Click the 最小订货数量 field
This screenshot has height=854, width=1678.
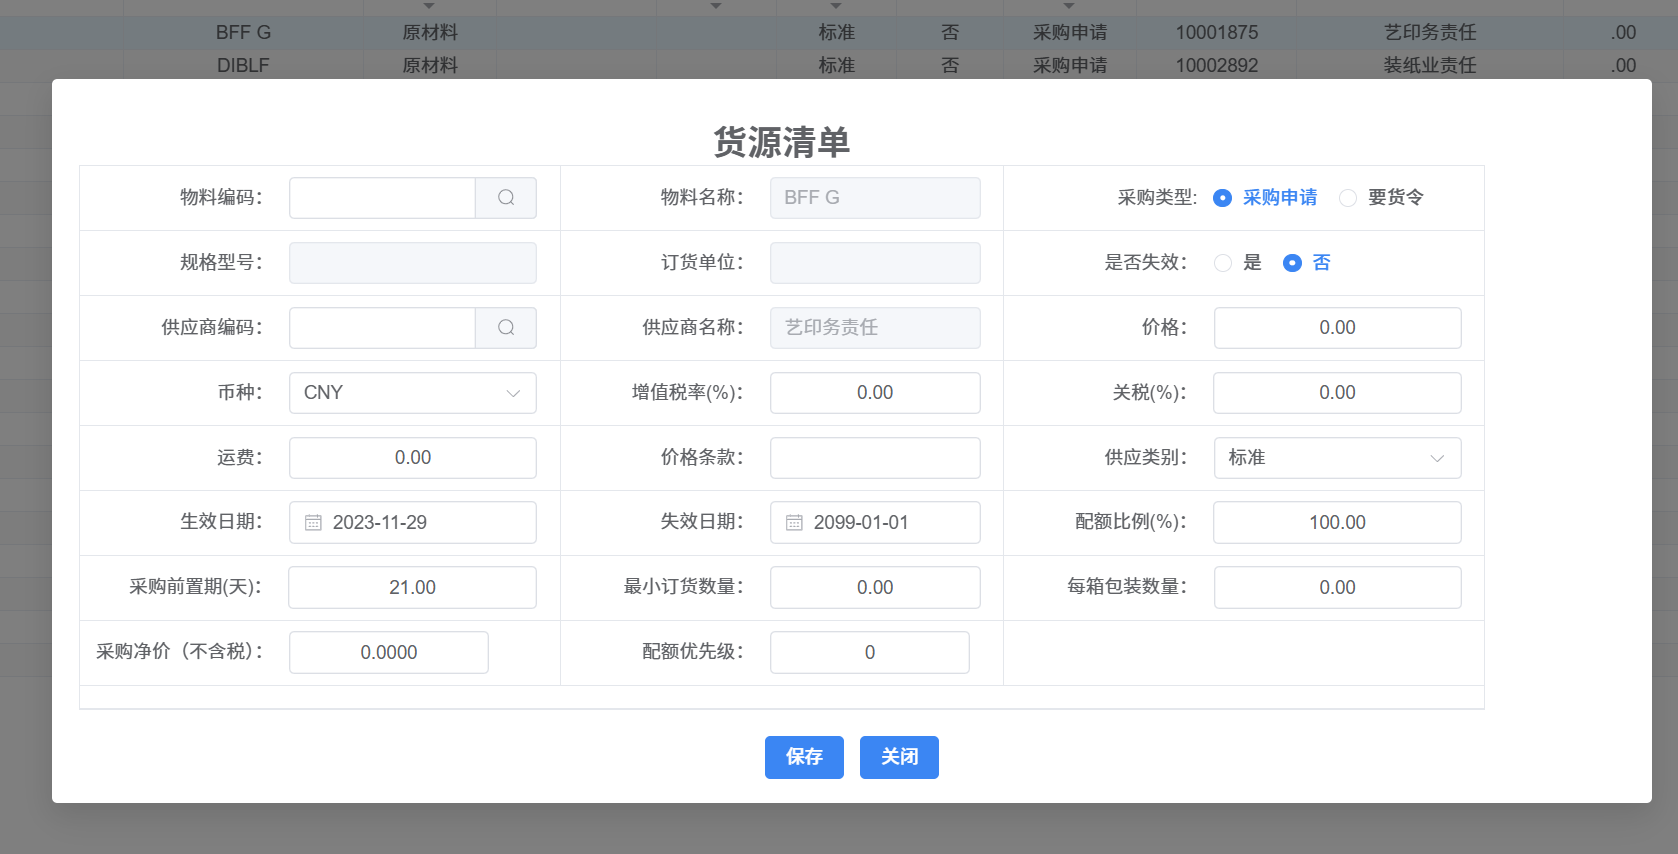875,588
